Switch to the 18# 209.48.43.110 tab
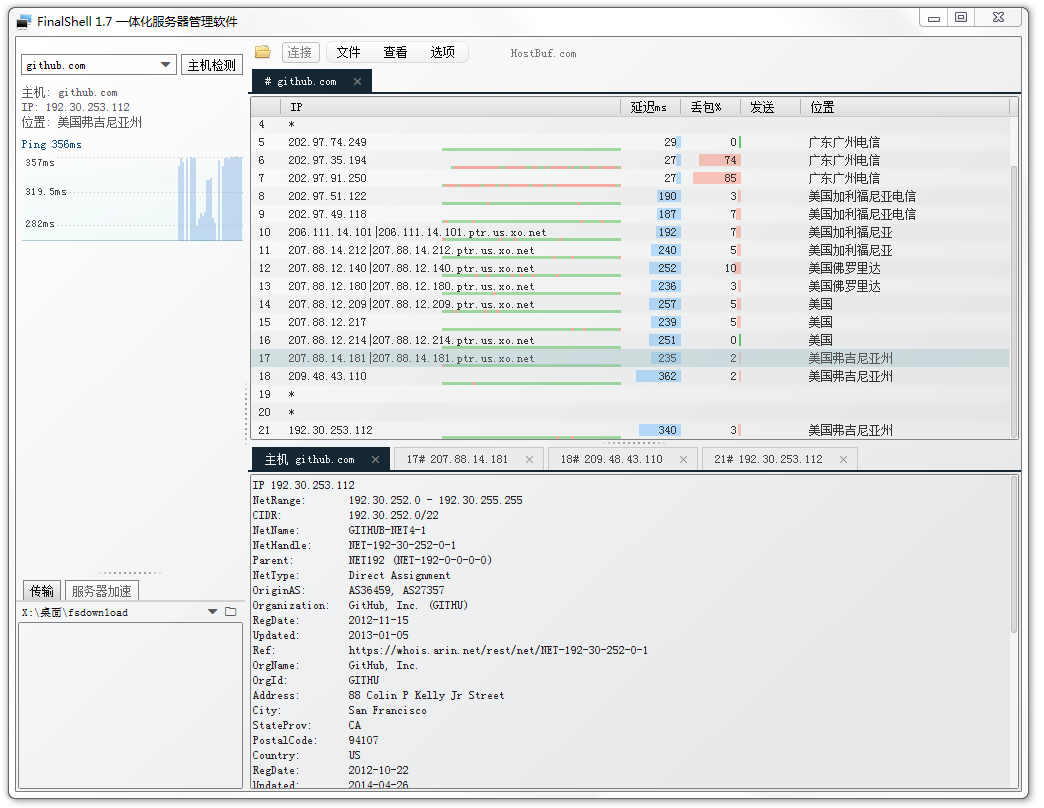This screenshot has height=808, width=1044. (611, 459)
